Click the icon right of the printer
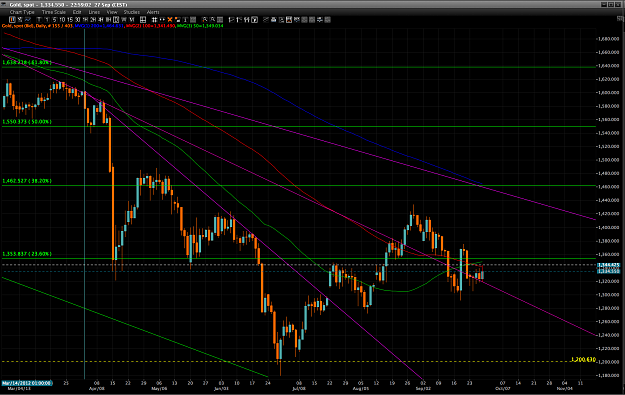The width and height of the screenshot is (625, 395). [281, 20]
